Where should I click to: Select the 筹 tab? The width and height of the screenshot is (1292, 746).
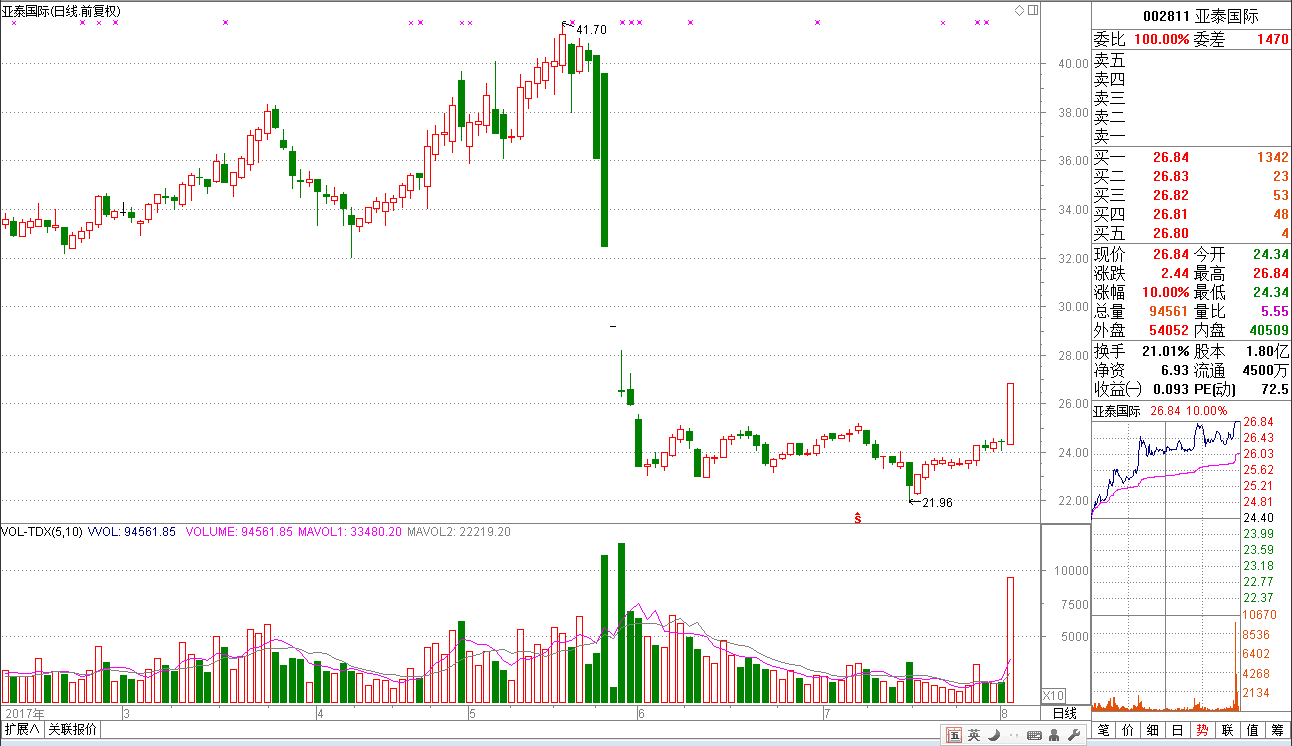pos(1278,730)
